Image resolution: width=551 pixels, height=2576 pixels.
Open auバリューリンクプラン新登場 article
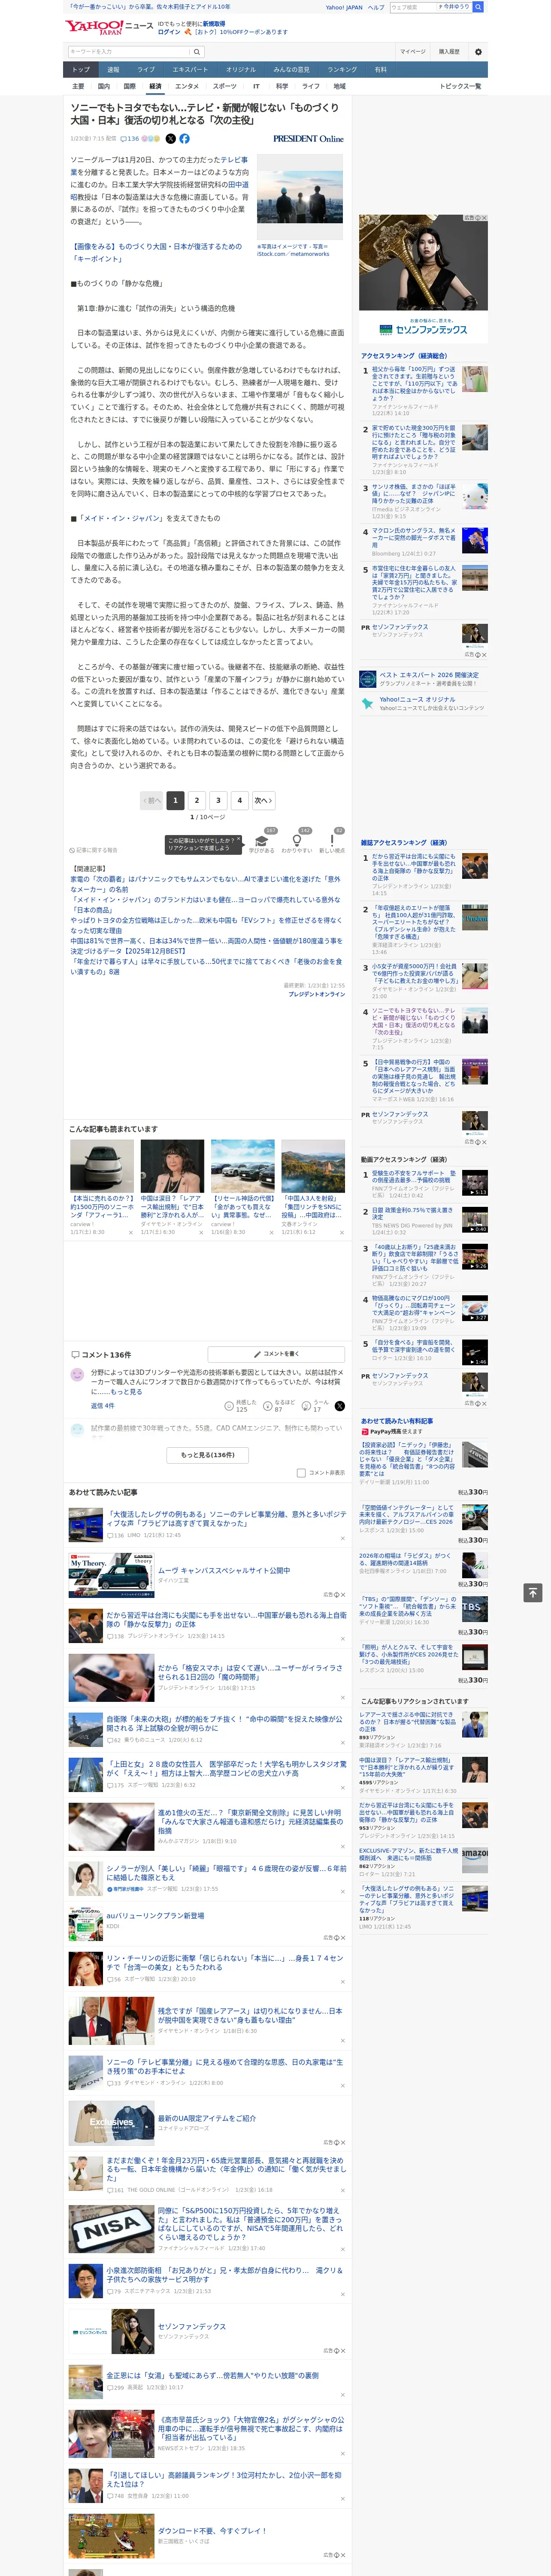pos(155,1916)
